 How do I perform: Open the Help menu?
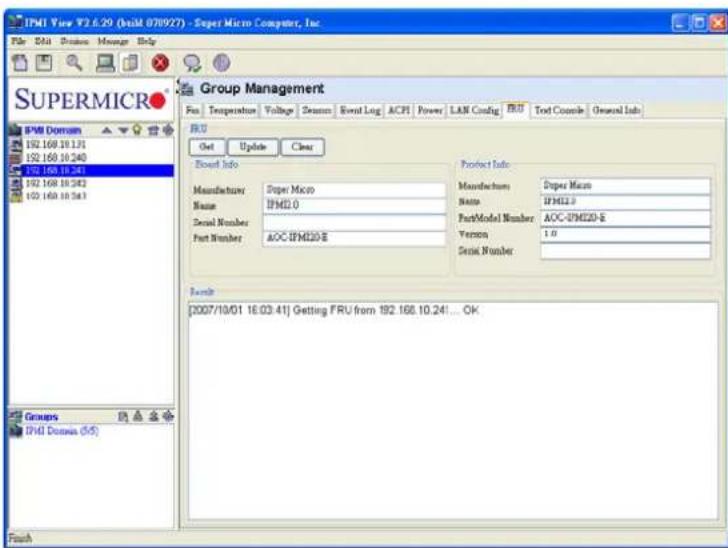(147, 41)
